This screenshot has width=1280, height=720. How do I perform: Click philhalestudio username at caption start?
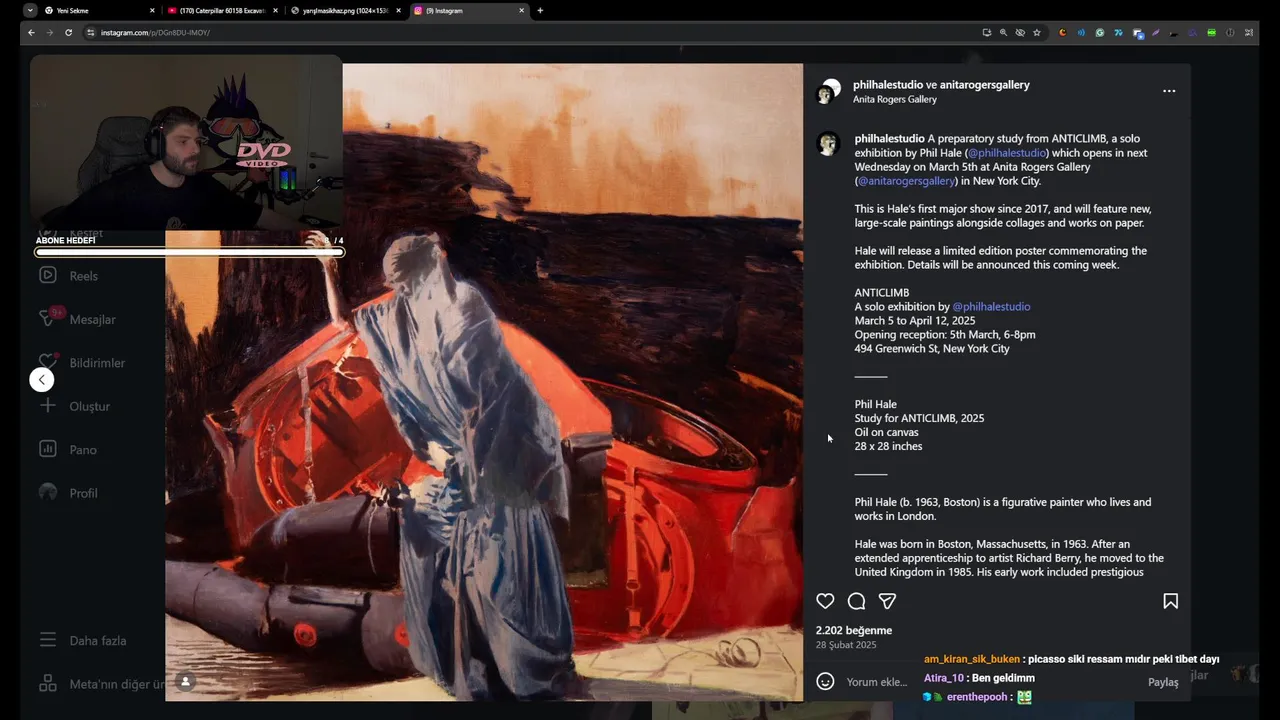coord(889,139)
